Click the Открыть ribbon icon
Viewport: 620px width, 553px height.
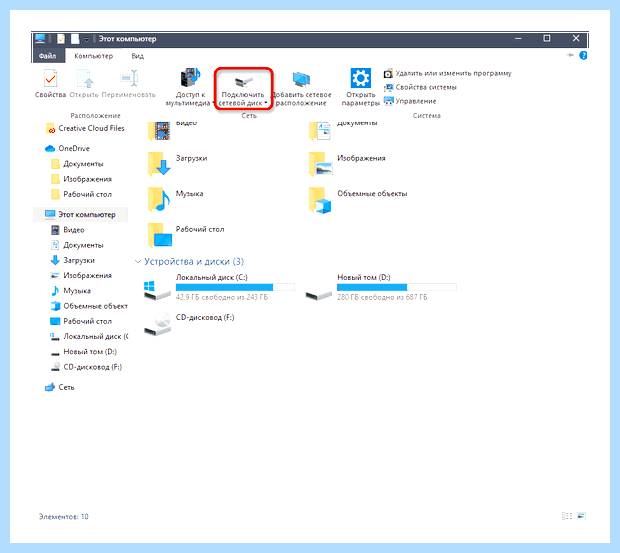click(85, 78)
